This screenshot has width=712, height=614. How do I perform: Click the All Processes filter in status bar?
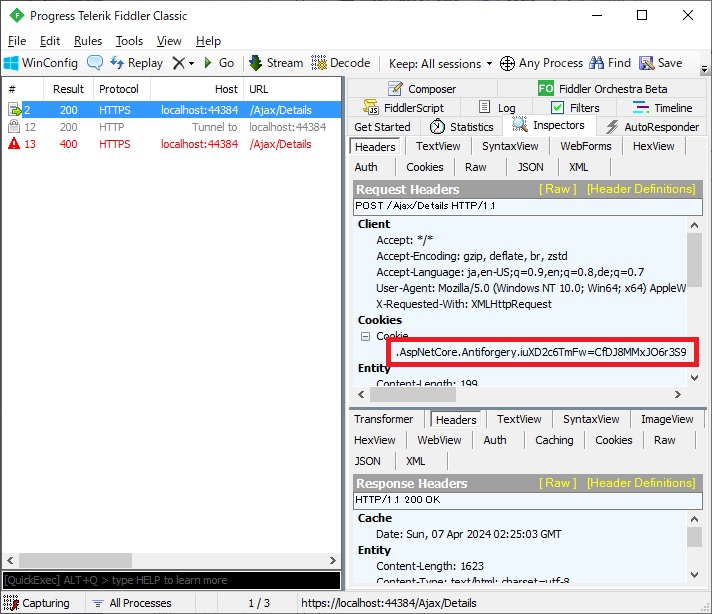[132, 603]
